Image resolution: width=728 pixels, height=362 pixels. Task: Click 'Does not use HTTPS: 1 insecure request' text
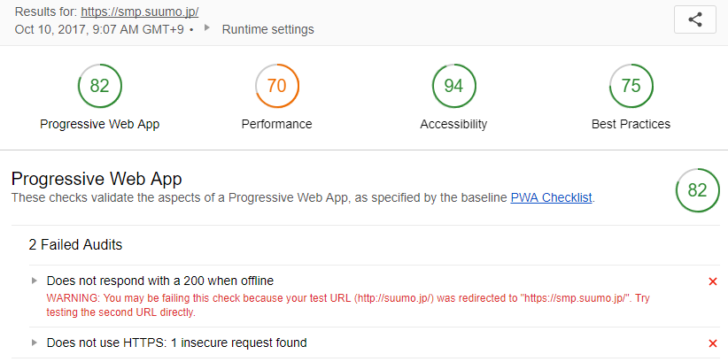coord(177,343)
